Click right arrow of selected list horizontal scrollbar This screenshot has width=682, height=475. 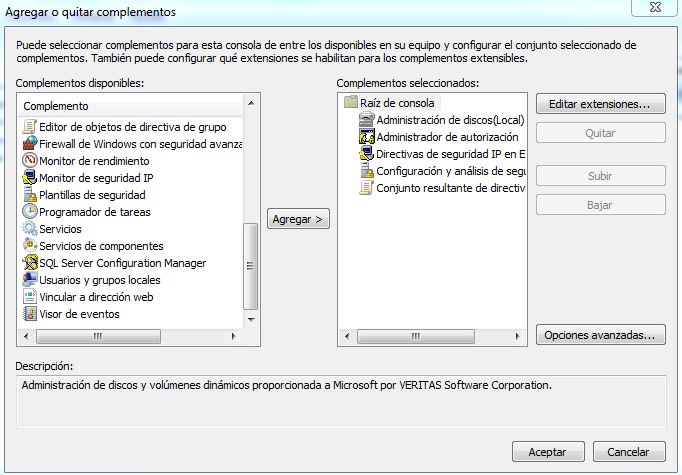click(517, 336)
